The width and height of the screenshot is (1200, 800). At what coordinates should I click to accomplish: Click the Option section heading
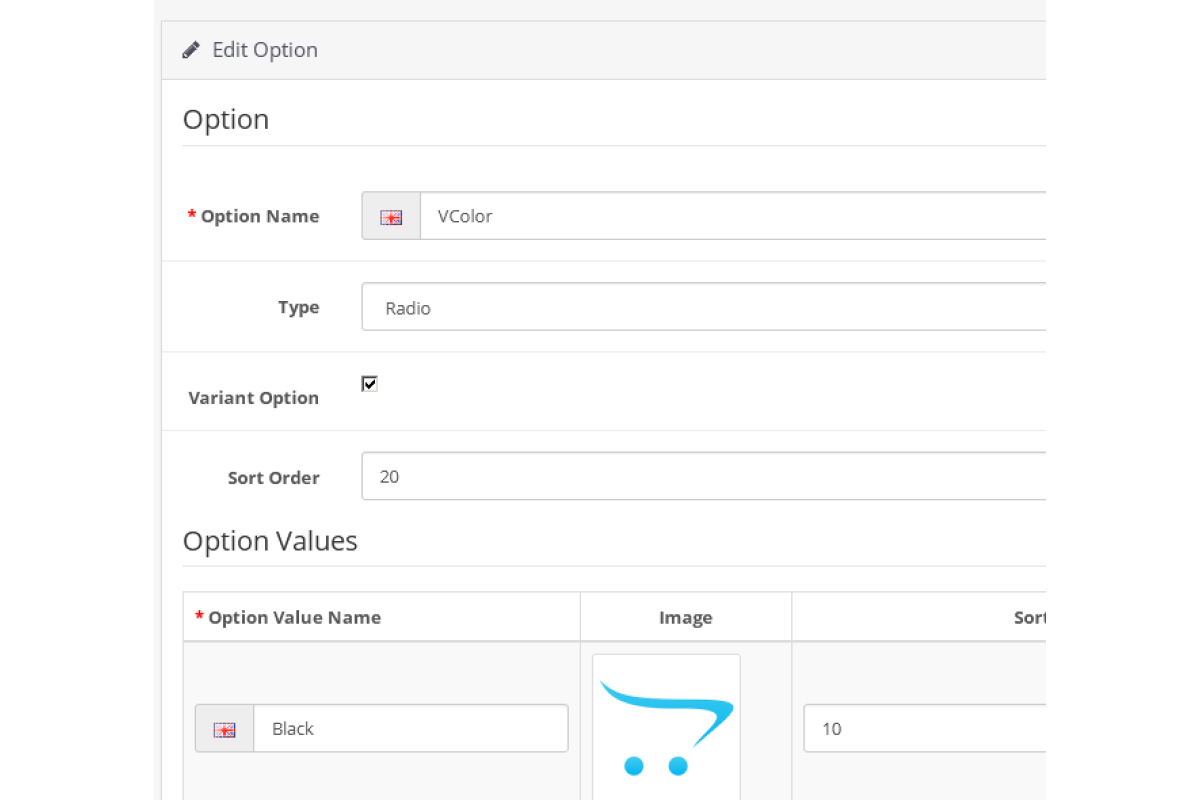(225, 119)
